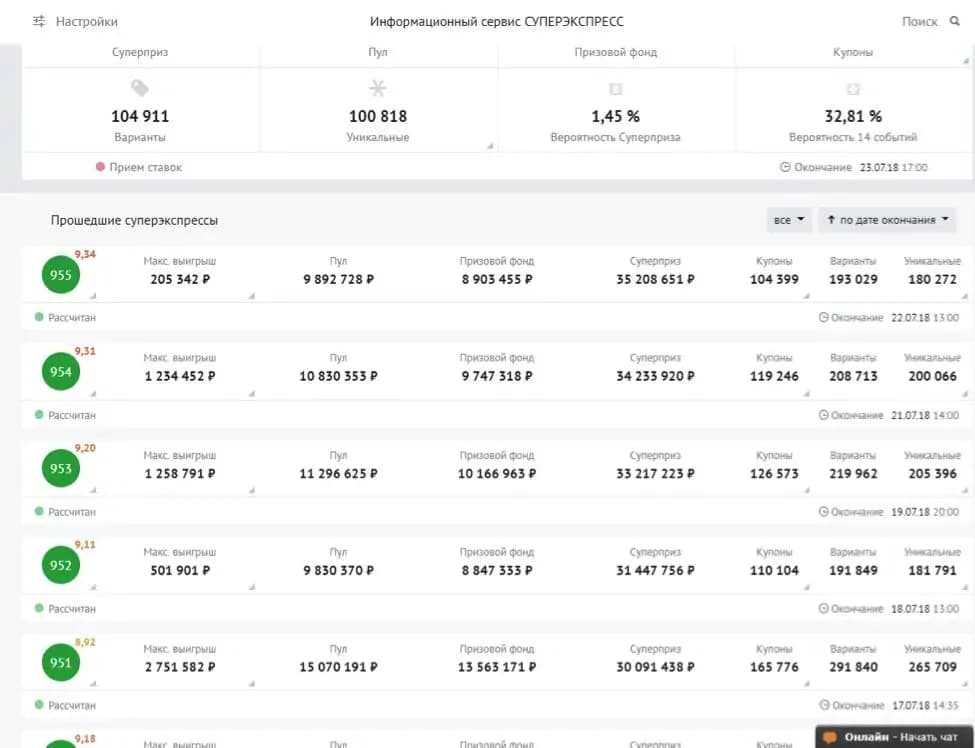Click the clock icon beside 22.07.18 13:00
975x748 pixels.
tap(824, 317)
